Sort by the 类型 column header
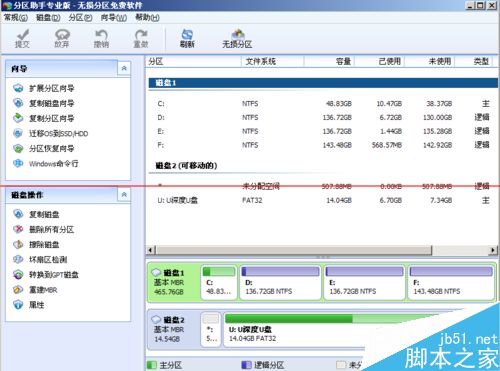 point(473,61)
